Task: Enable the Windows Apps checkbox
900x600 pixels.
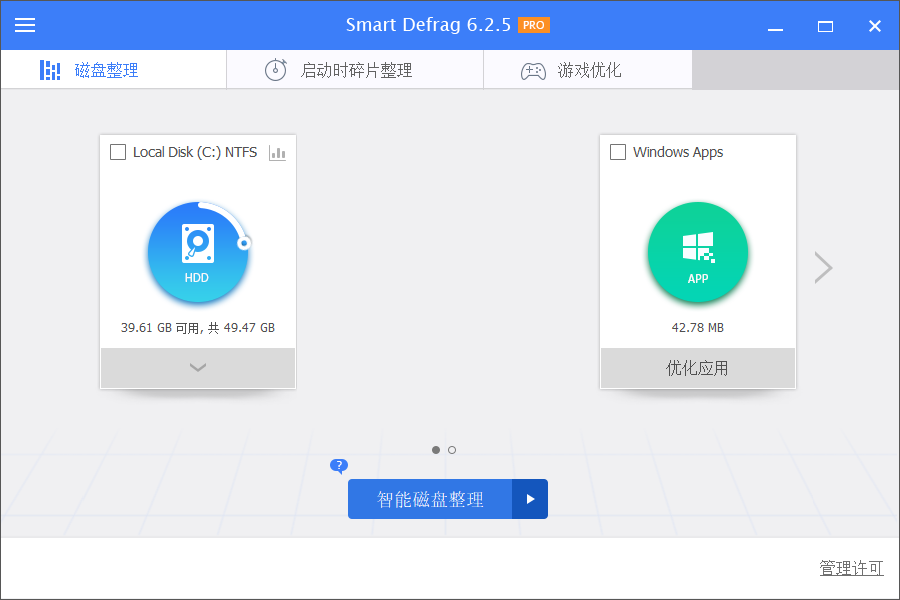Action: click(618, 151)
